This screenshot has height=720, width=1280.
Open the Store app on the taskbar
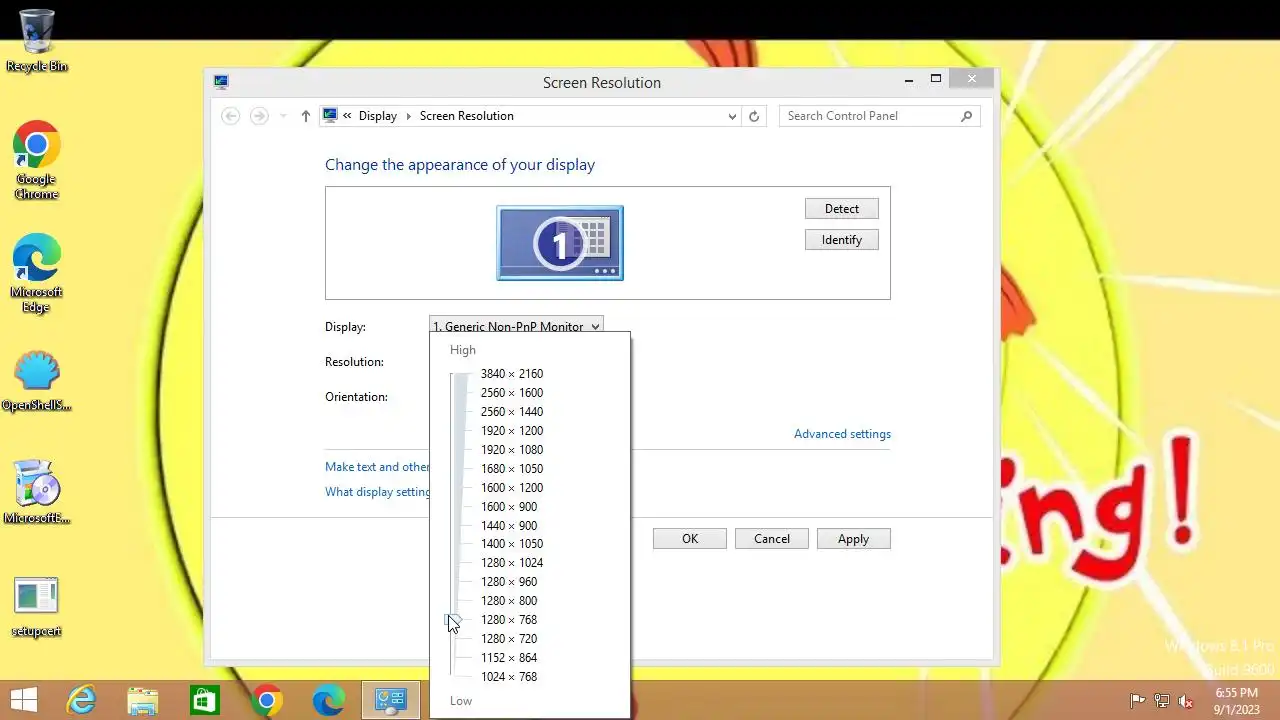click(x=205, y=700)
